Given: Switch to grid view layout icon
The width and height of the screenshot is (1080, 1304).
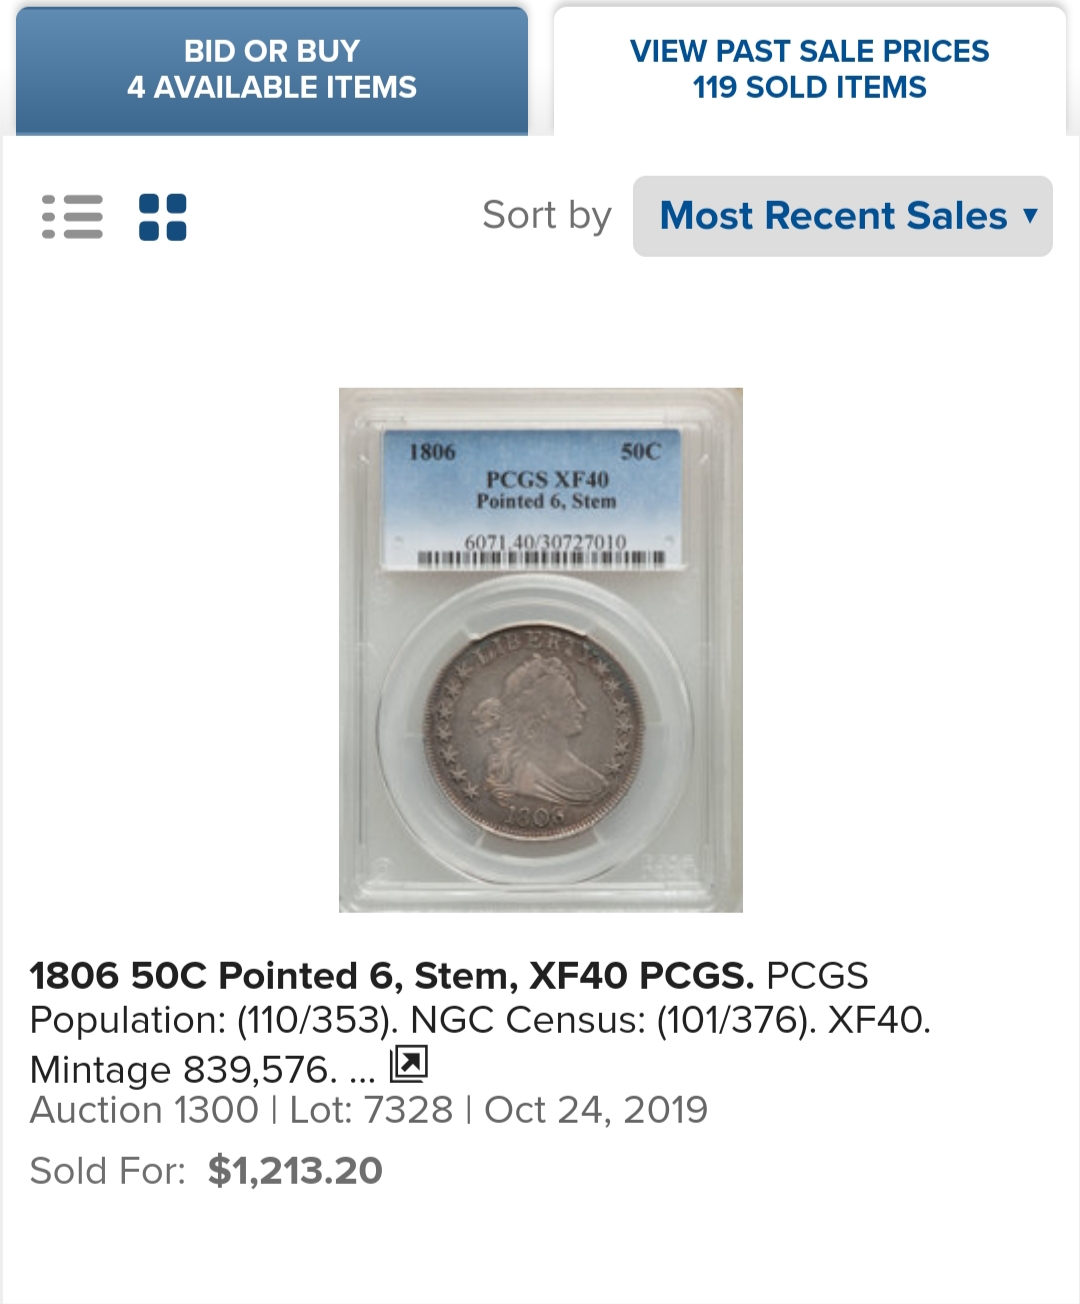Looking at the screenshot, I should coord(163,217).
